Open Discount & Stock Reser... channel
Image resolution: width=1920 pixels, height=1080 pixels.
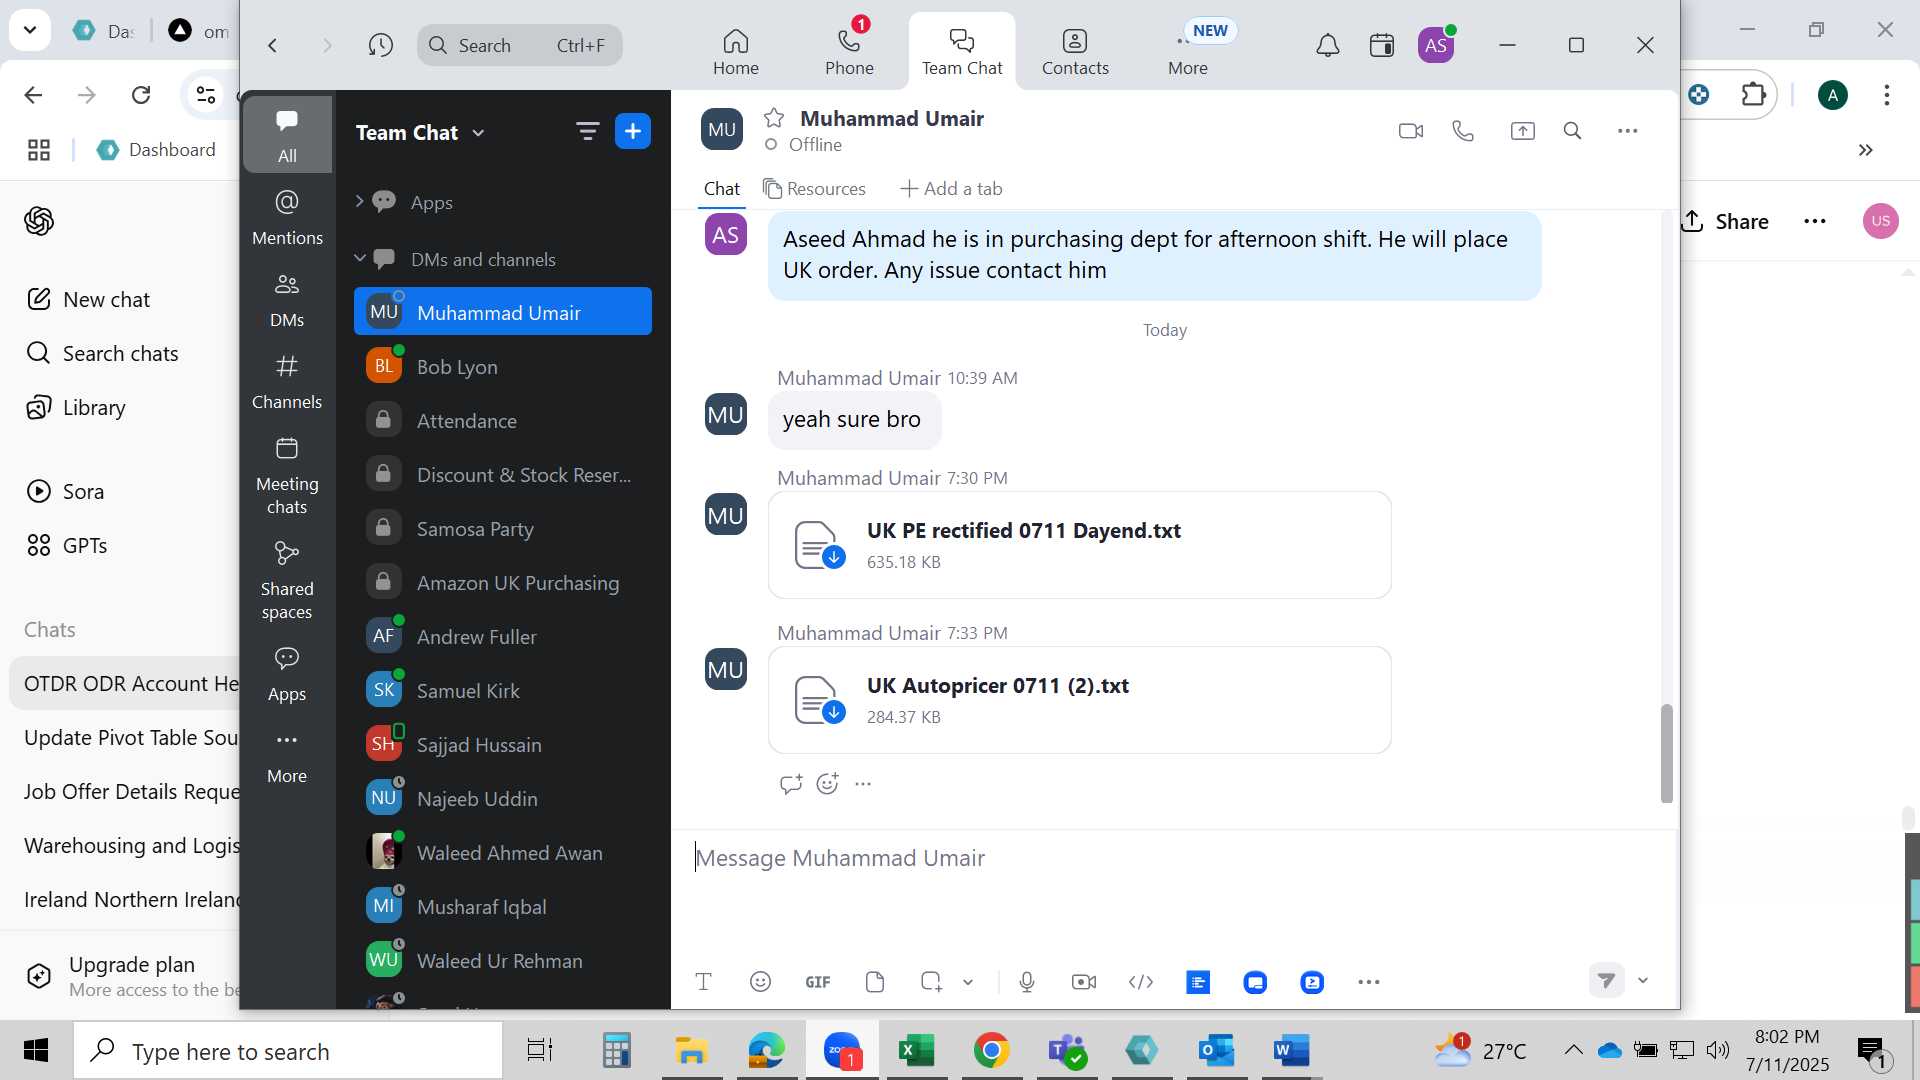[x=502, y=475]
